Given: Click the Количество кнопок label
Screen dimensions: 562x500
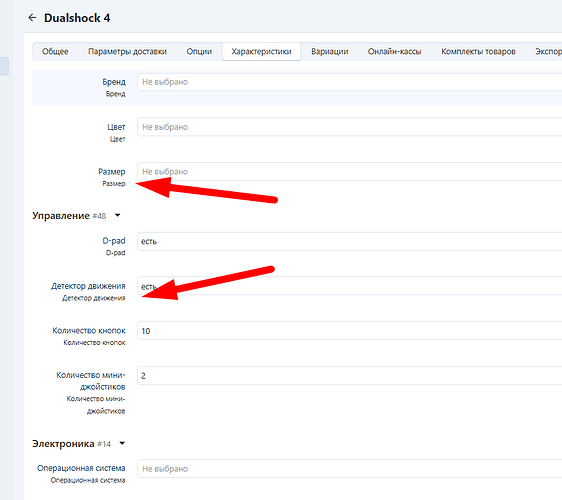Looking at the screenshot, I should click(89, 330).
